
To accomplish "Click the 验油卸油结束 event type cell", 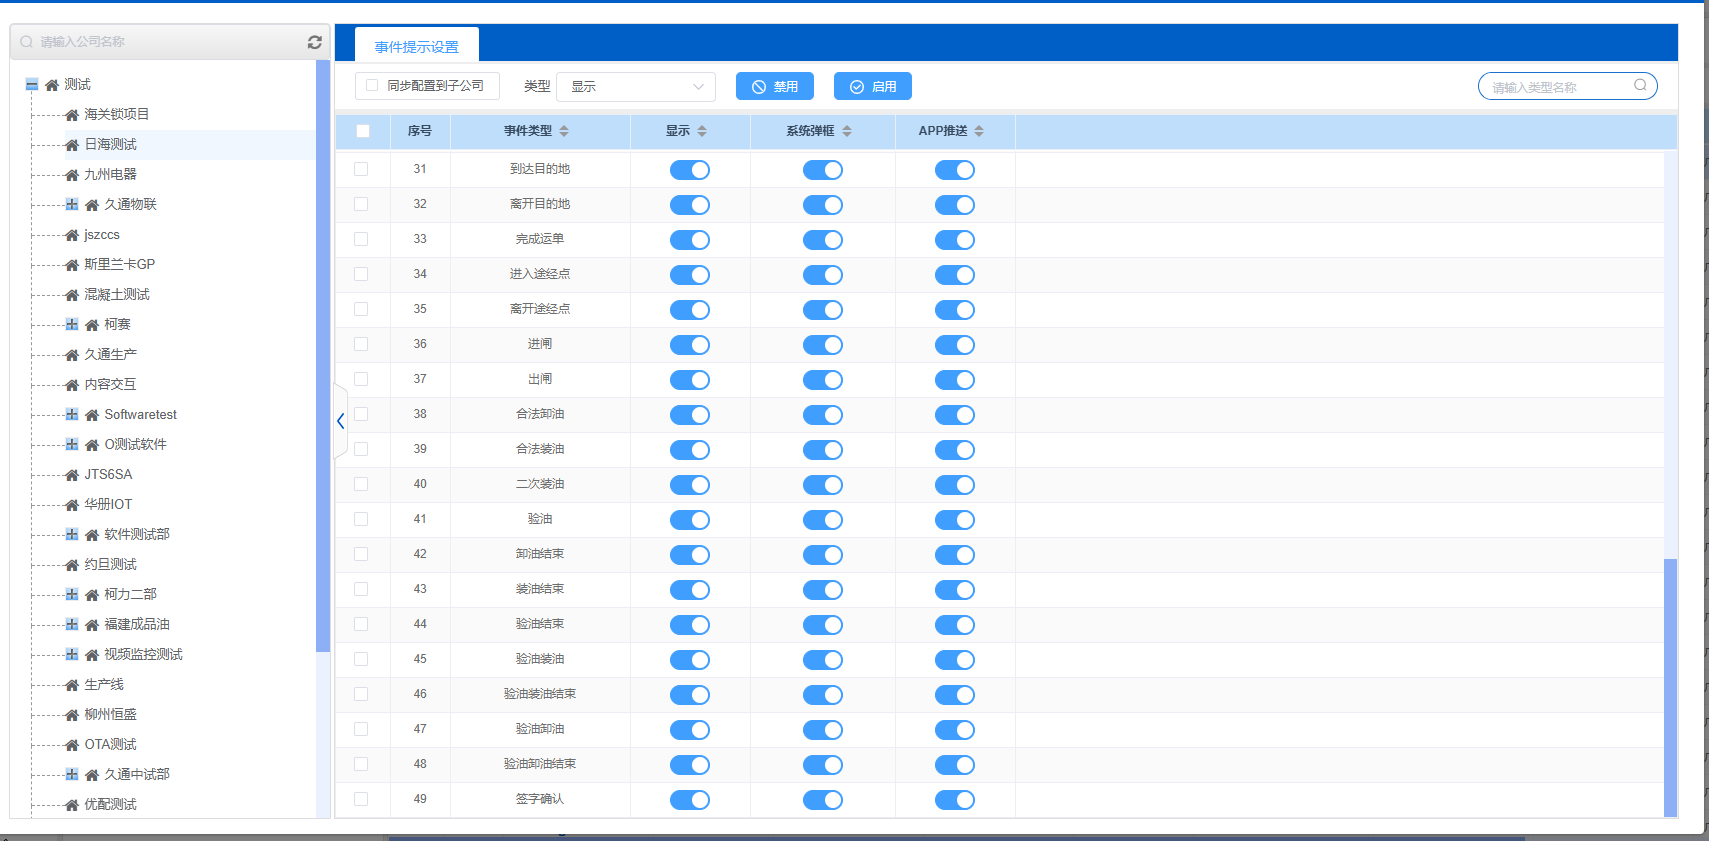I will click(540, 764).
